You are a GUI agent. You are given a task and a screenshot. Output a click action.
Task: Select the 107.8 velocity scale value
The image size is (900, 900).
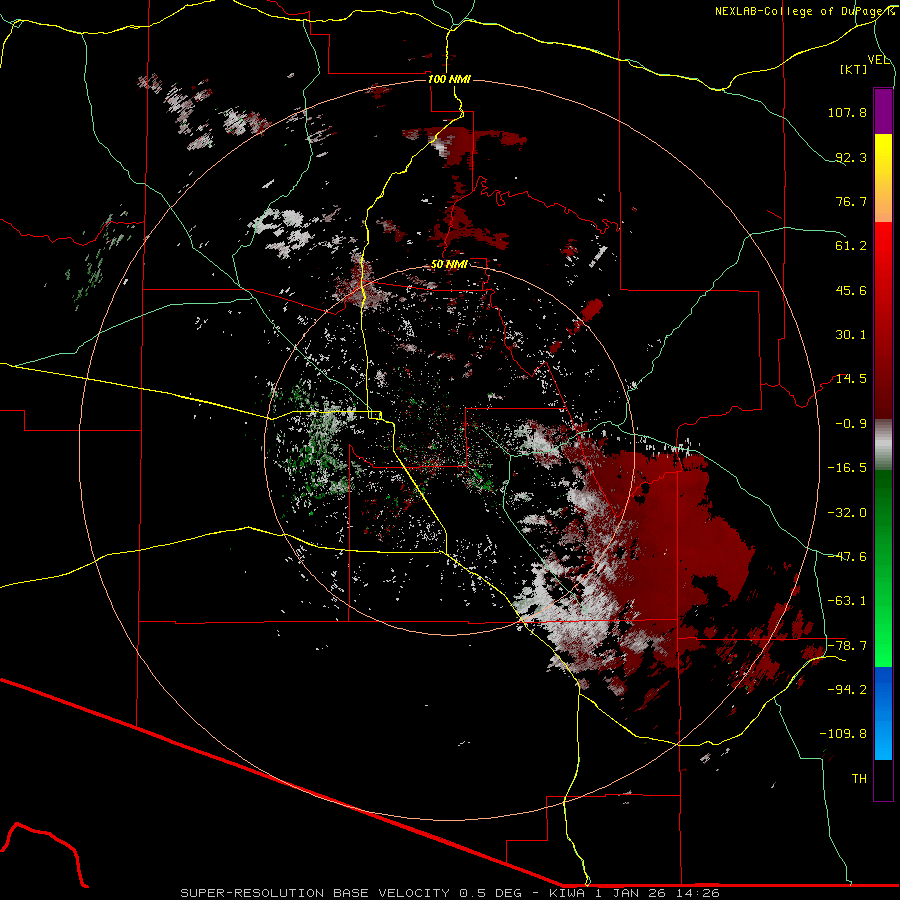[x=847, y=112]
